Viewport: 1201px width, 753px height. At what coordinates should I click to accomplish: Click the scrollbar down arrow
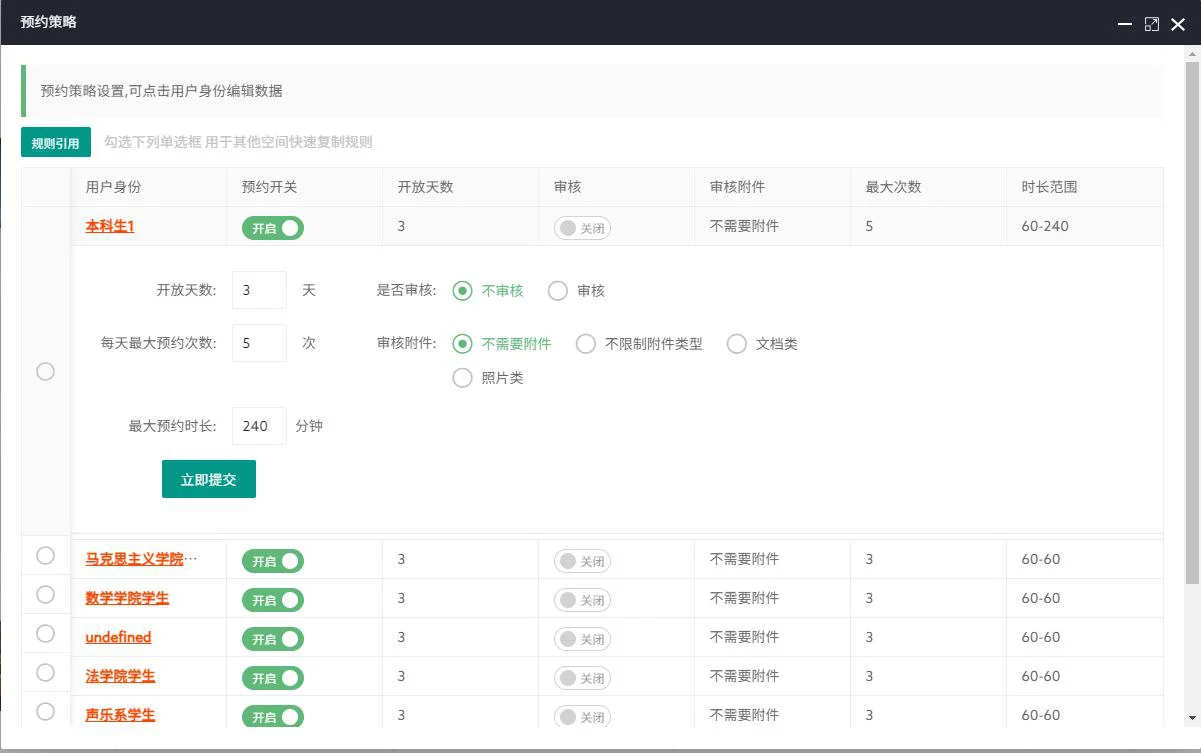point(1192,718)
